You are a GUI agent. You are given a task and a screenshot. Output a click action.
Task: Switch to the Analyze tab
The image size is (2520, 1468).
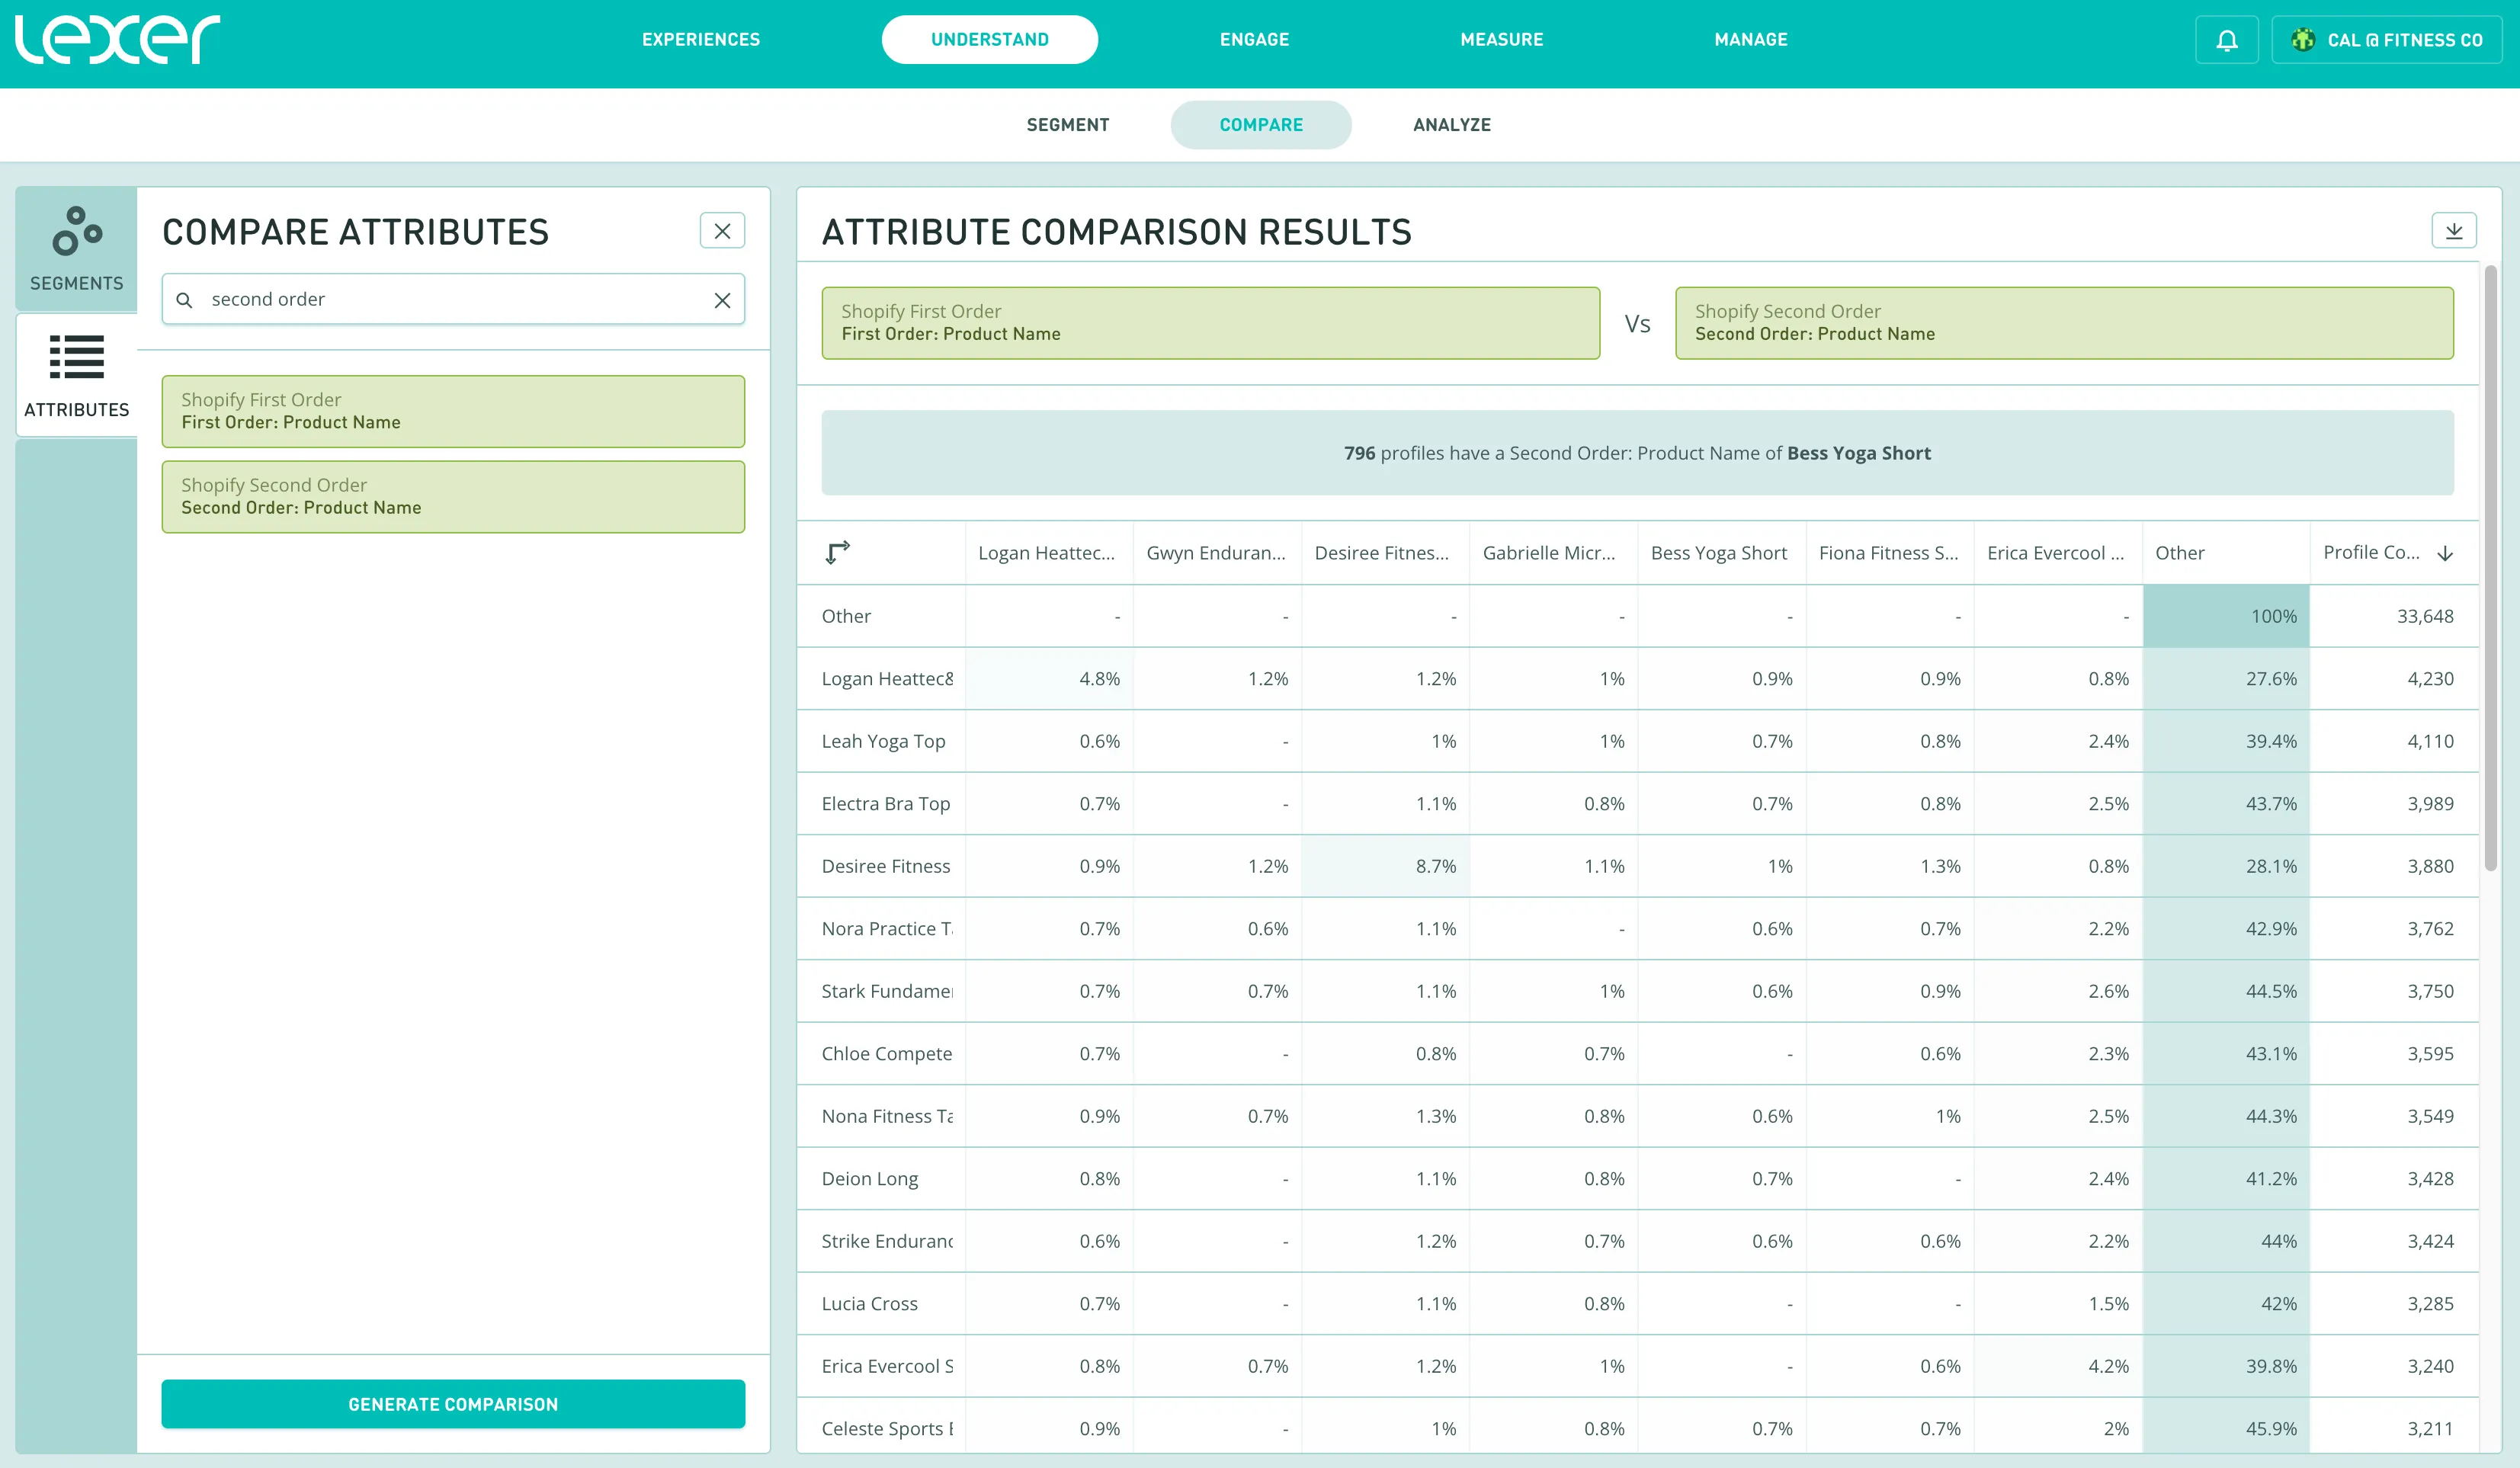point(1451,125)
